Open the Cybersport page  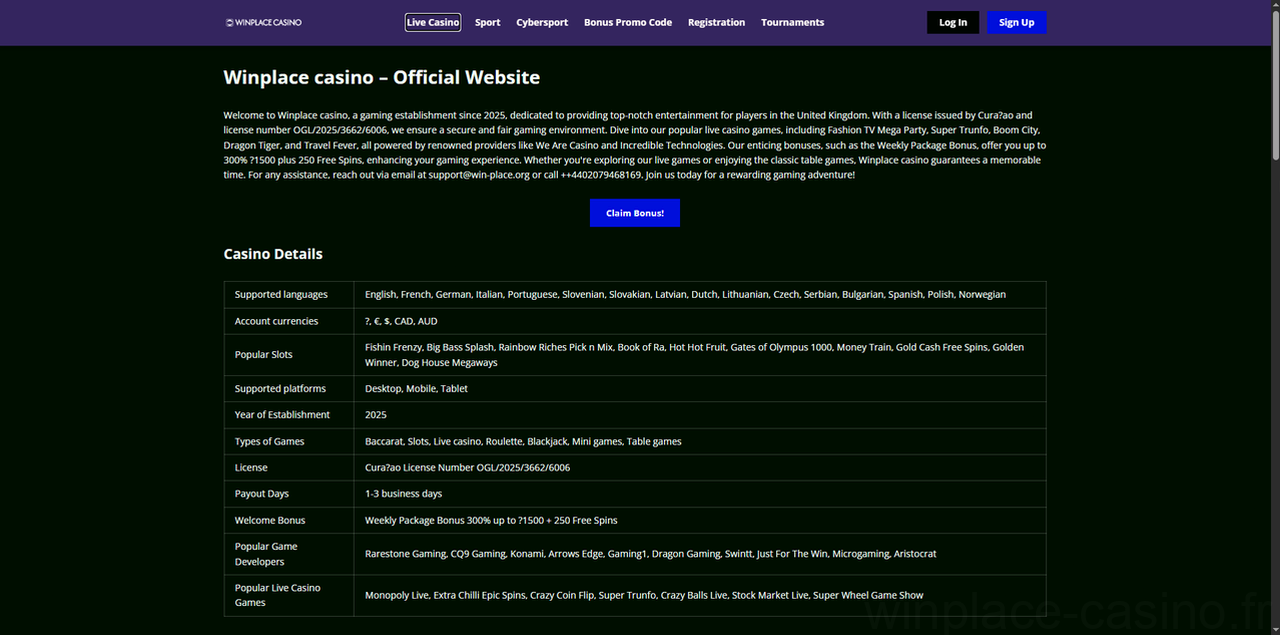coord(542,22)
